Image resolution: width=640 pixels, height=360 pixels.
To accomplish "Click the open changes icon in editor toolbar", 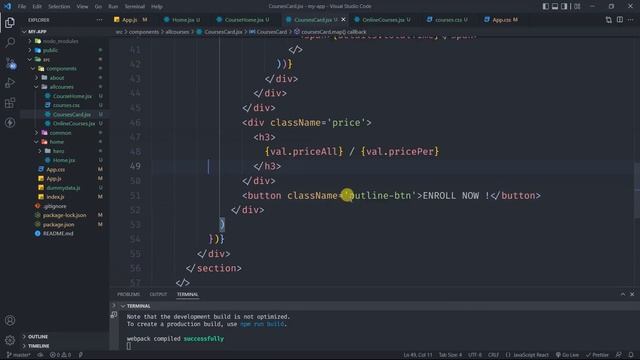I will (609, 20).
